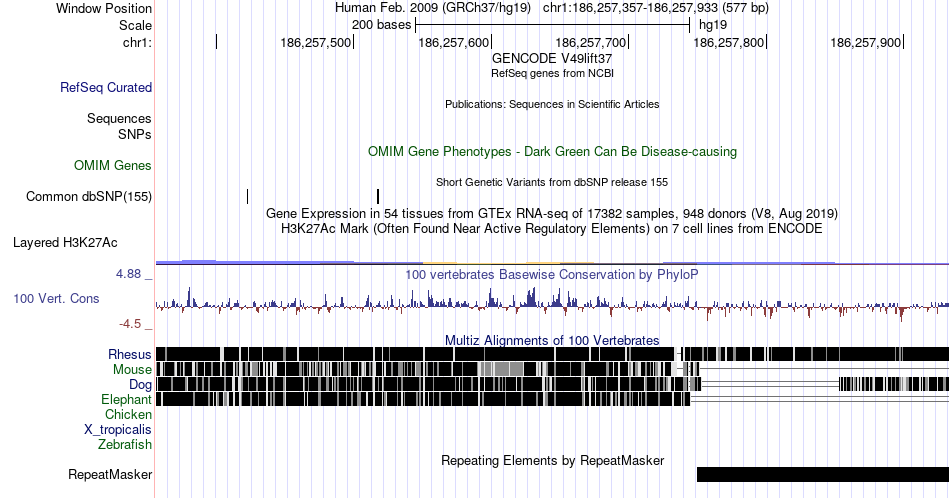Click the hg19 label beside the scale bar
The height and width of the screenshot is (498, 950).
click(x=713, y=25)
